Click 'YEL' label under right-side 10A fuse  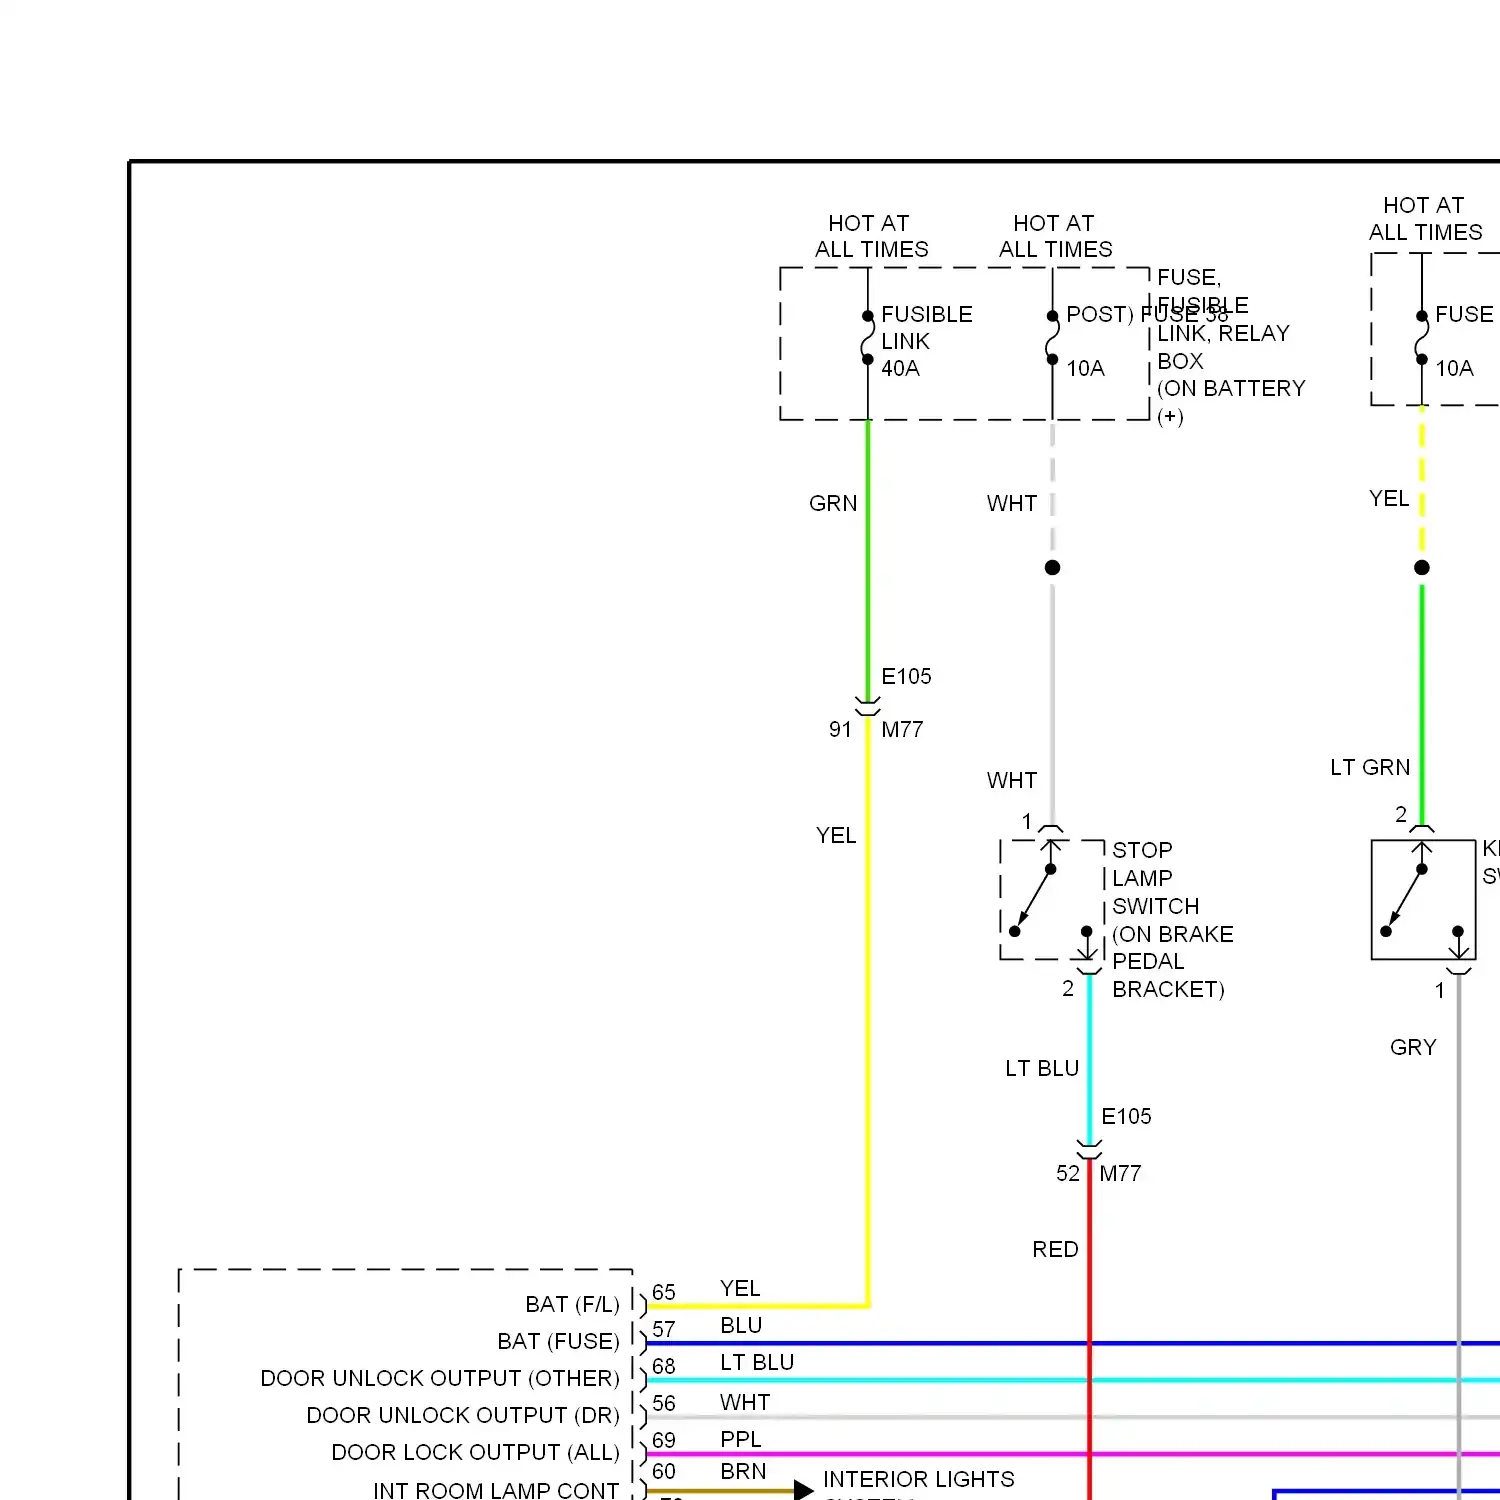1389,498
